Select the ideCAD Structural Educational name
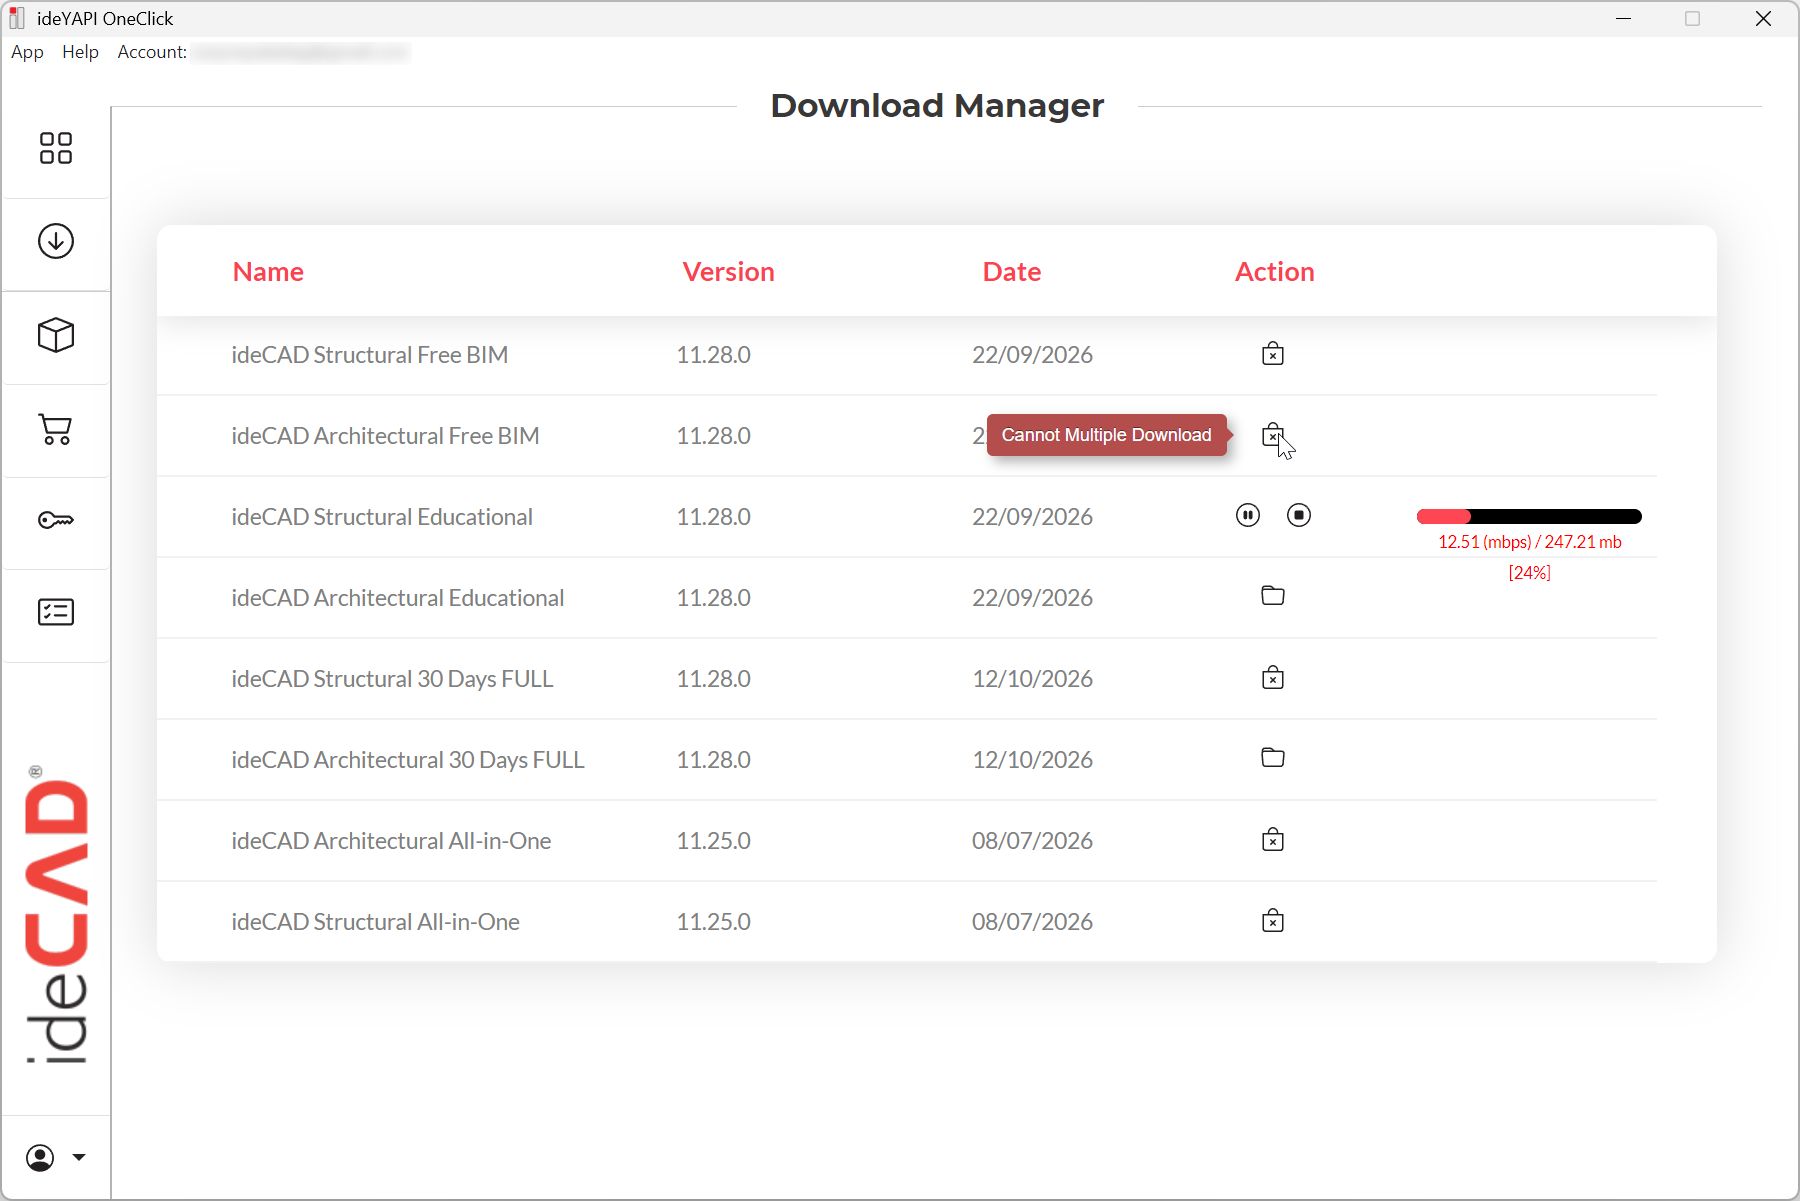 [x=382, y=517]
